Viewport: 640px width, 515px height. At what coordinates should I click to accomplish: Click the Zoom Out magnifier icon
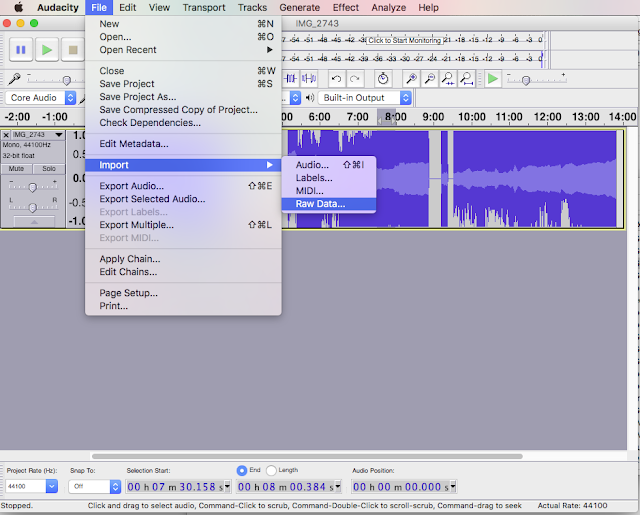429,78
